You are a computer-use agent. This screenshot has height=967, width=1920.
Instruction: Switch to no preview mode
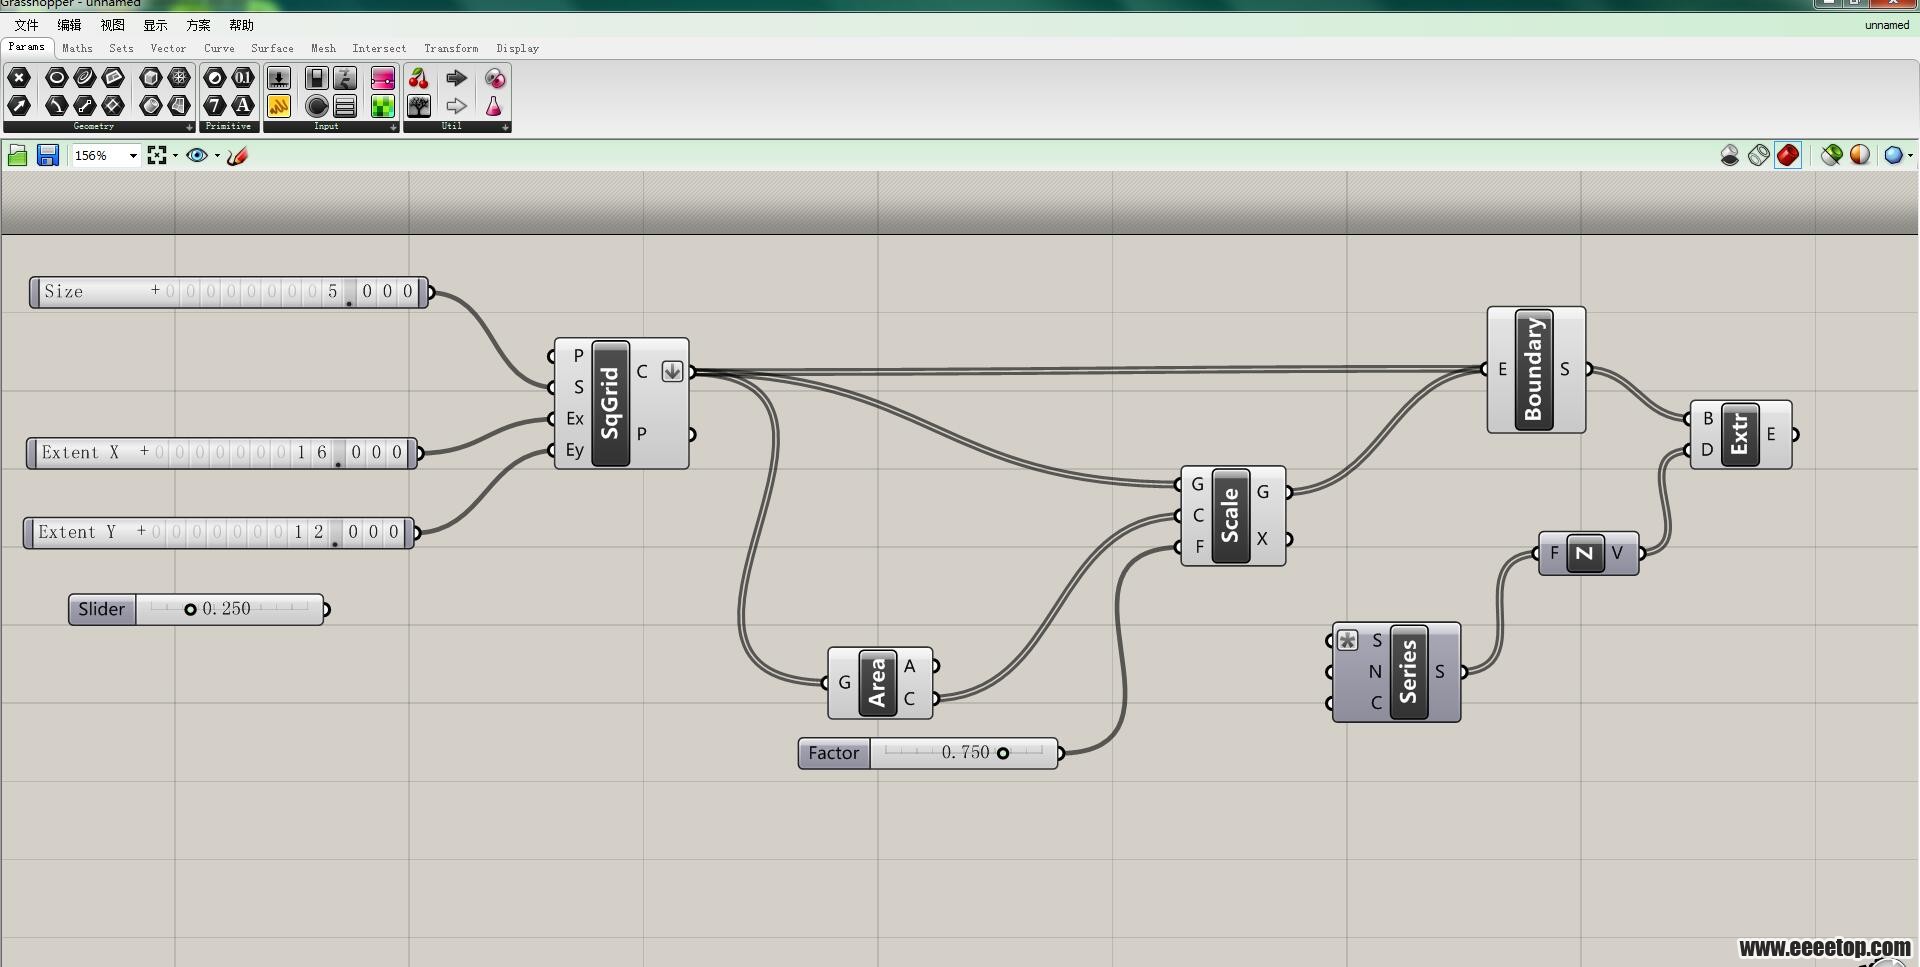(1729, 155)
